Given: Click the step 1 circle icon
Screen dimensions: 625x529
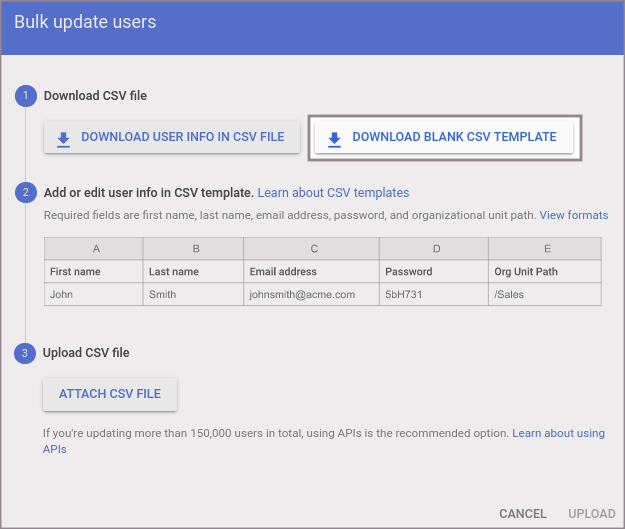Looking at the screenshot, I should (x=25, y=96).
